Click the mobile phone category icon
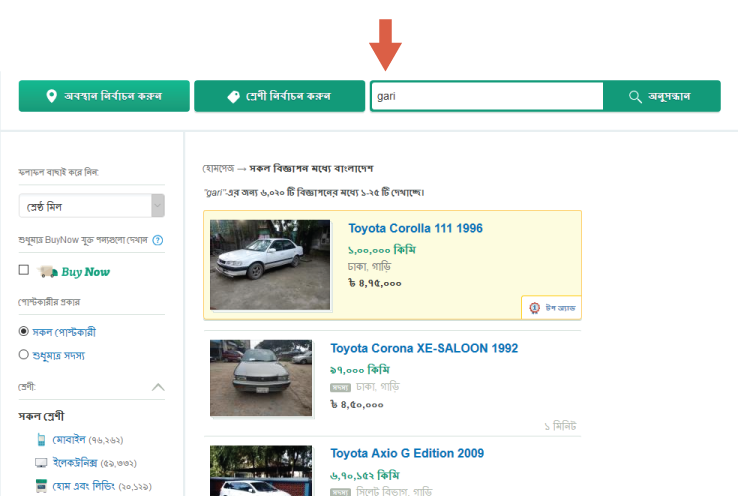The height and width of the screenshot is (496, 738). point(41,440)
